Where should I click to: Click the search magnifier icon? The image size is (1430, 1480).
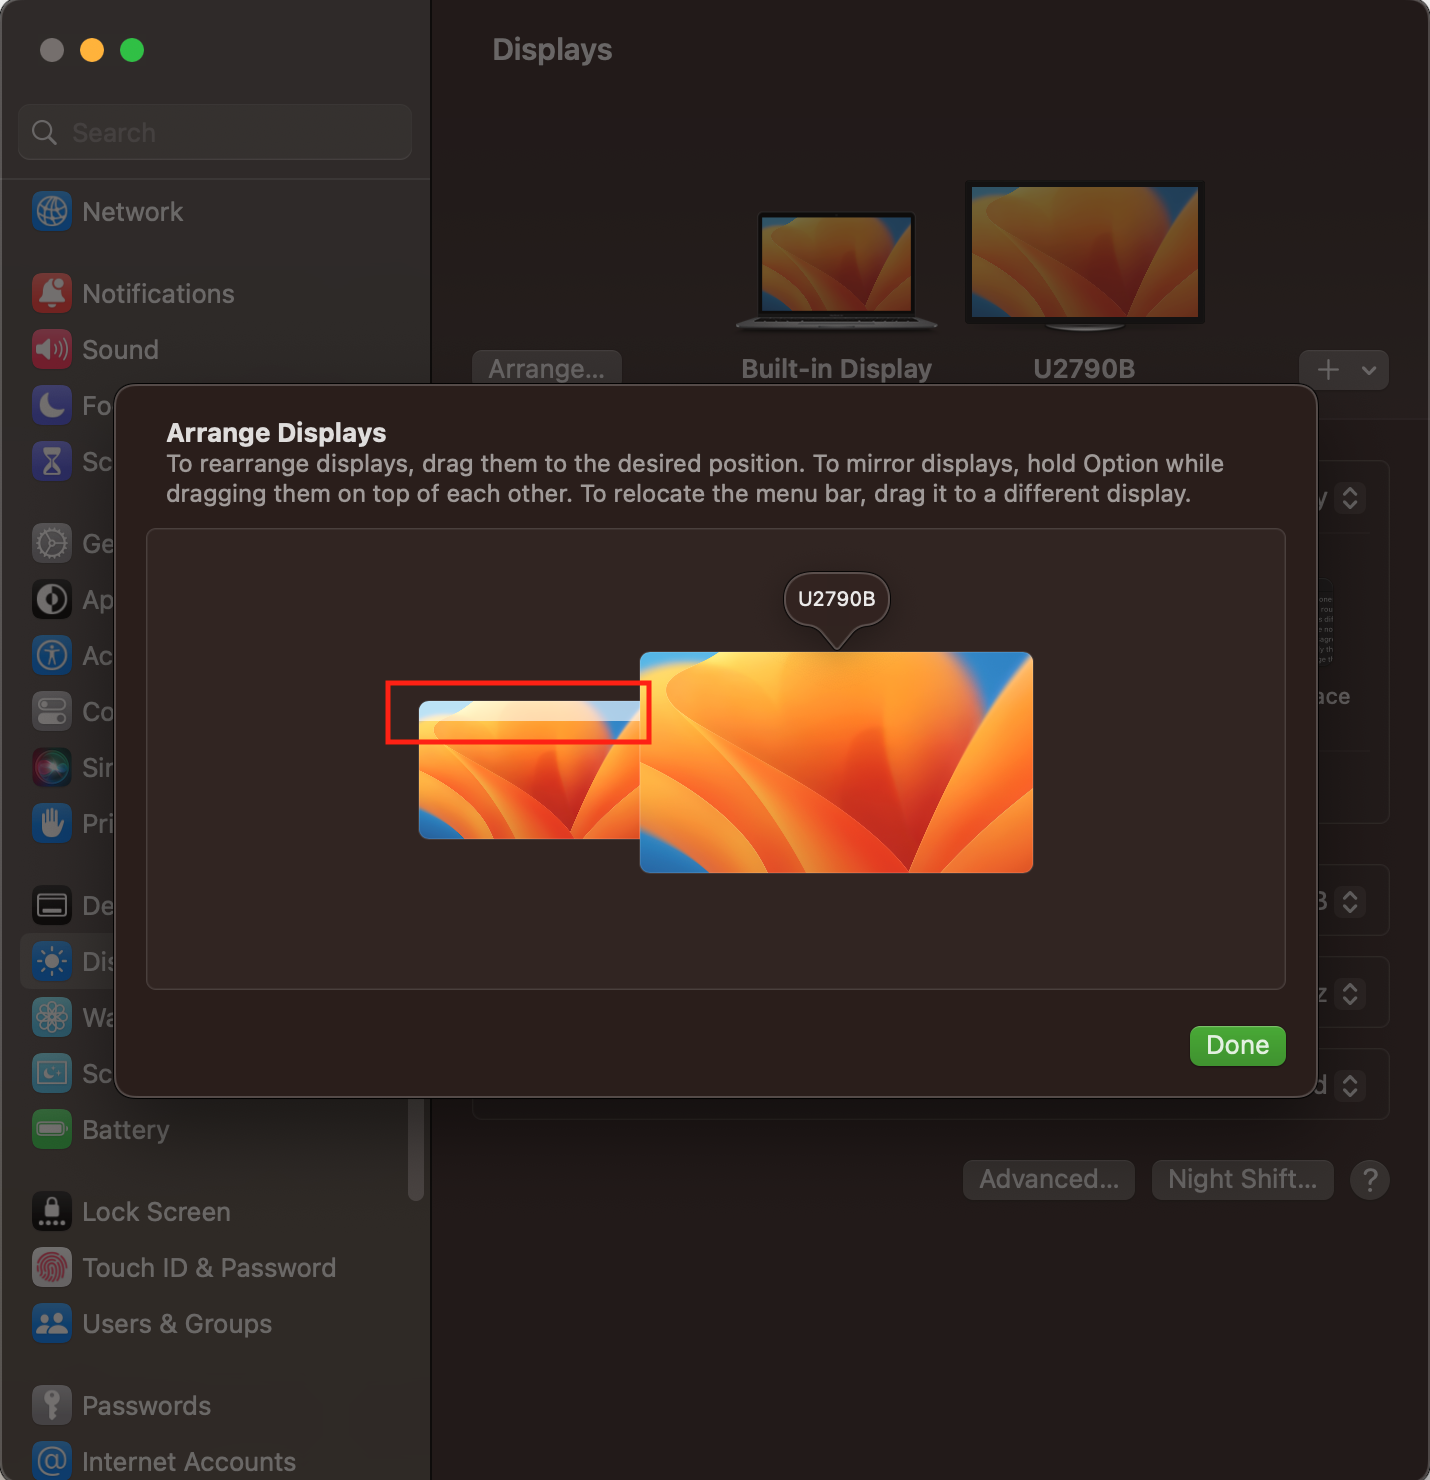pos(44,132)
